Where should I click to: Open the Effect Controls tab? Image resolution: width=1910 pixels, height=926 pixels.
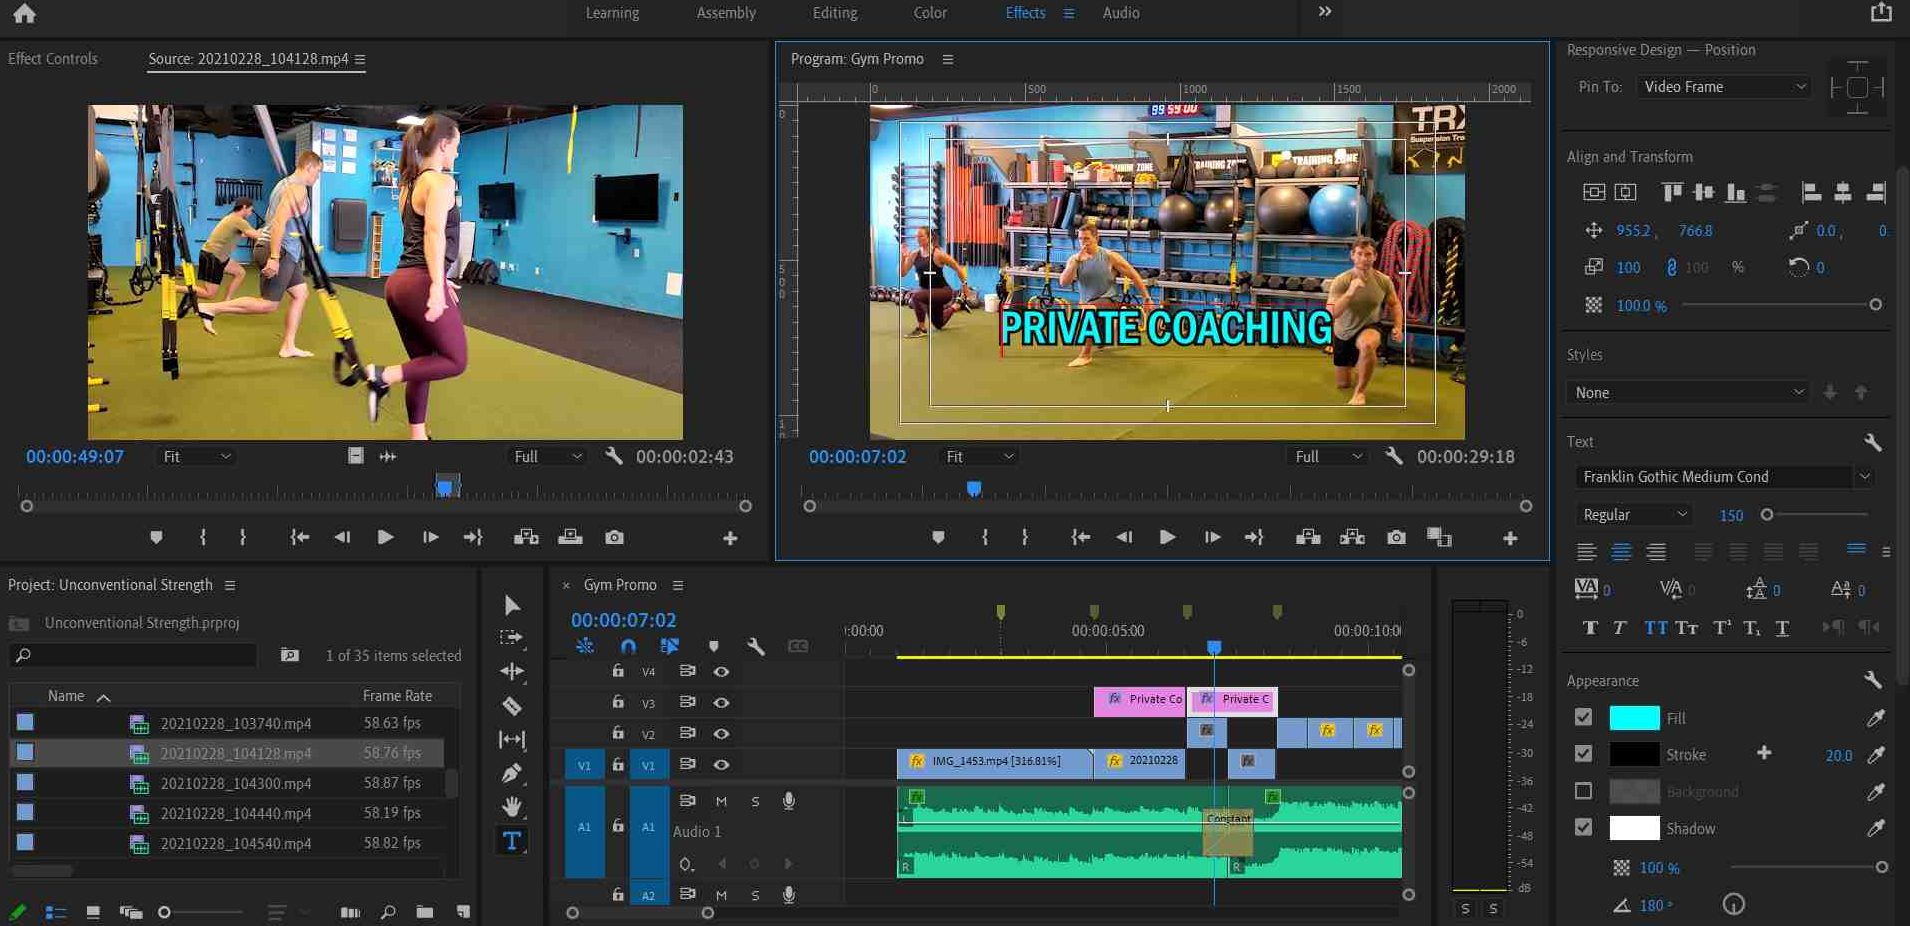[x=53, y=59]
